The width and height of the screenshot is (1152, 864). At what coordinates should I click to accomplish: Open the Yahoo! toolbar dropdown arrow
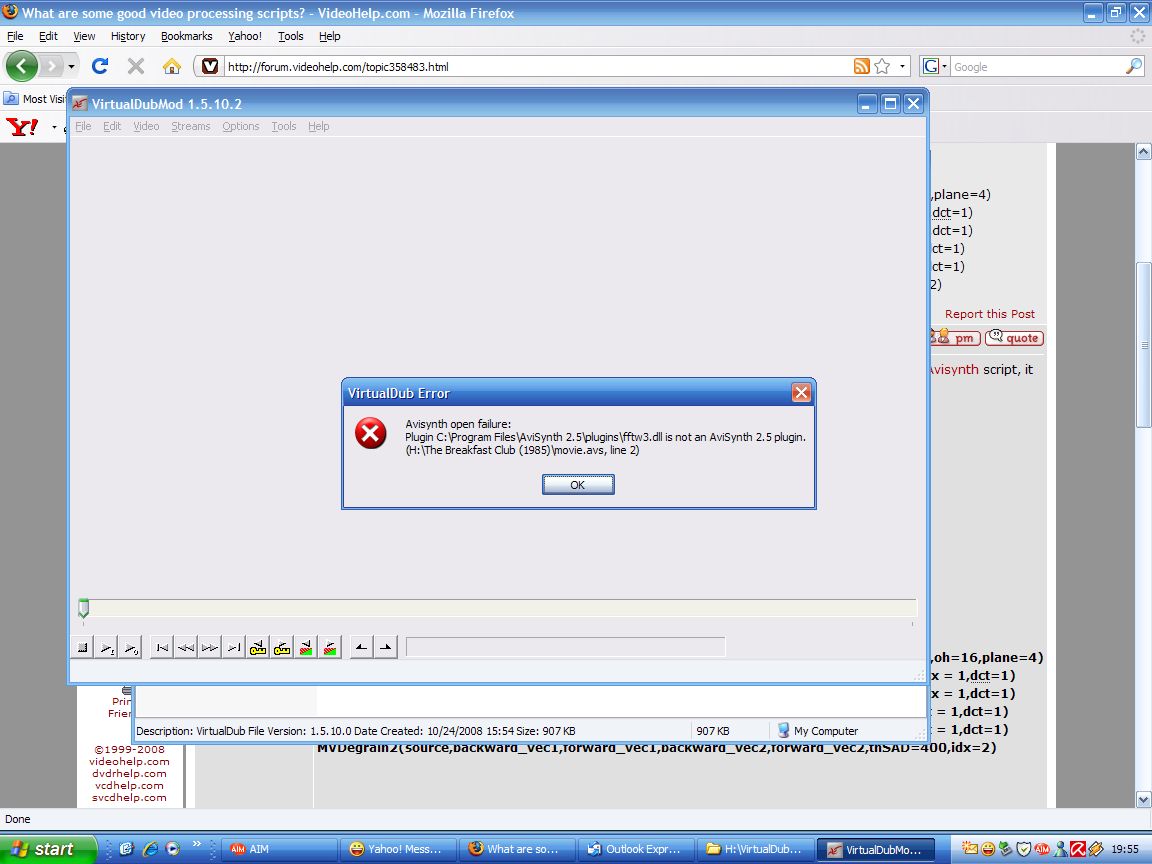coord(54,128)
